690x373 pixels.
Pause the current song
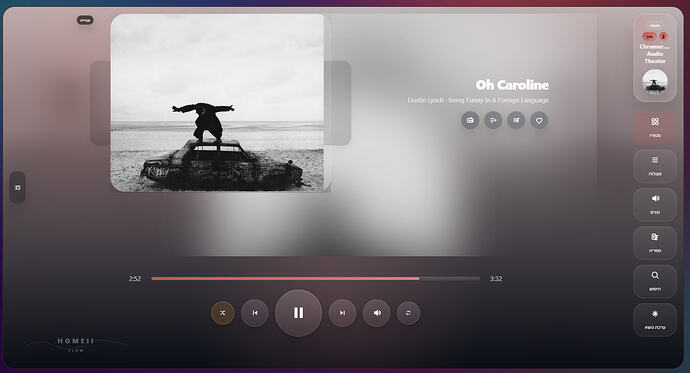[x=298, y=313]
